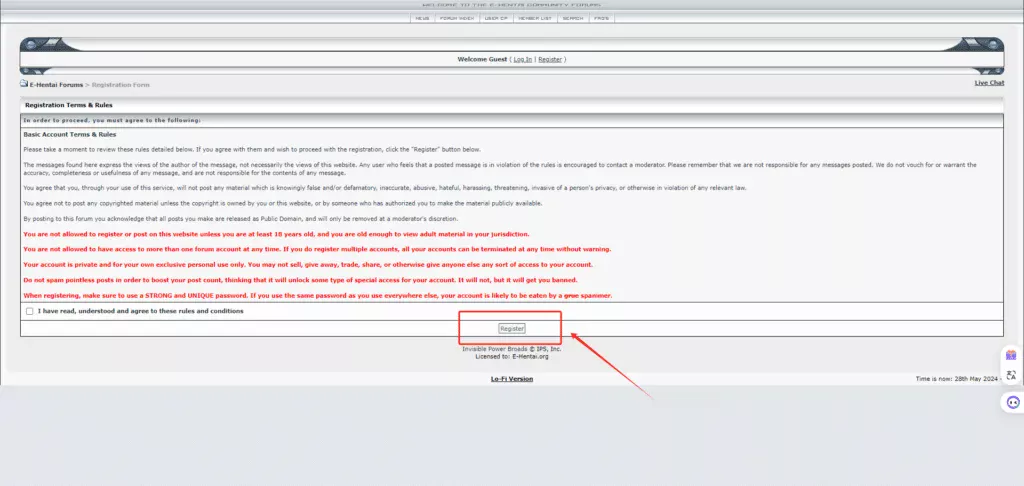Click the Register link beside Log In
This screenshot has height=486, width=1024.
[549, 59]
